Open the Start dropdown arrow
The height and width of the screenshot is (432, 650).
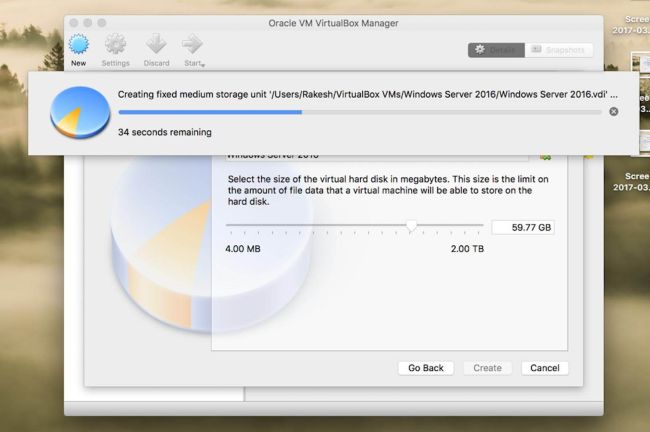point(203,65)
